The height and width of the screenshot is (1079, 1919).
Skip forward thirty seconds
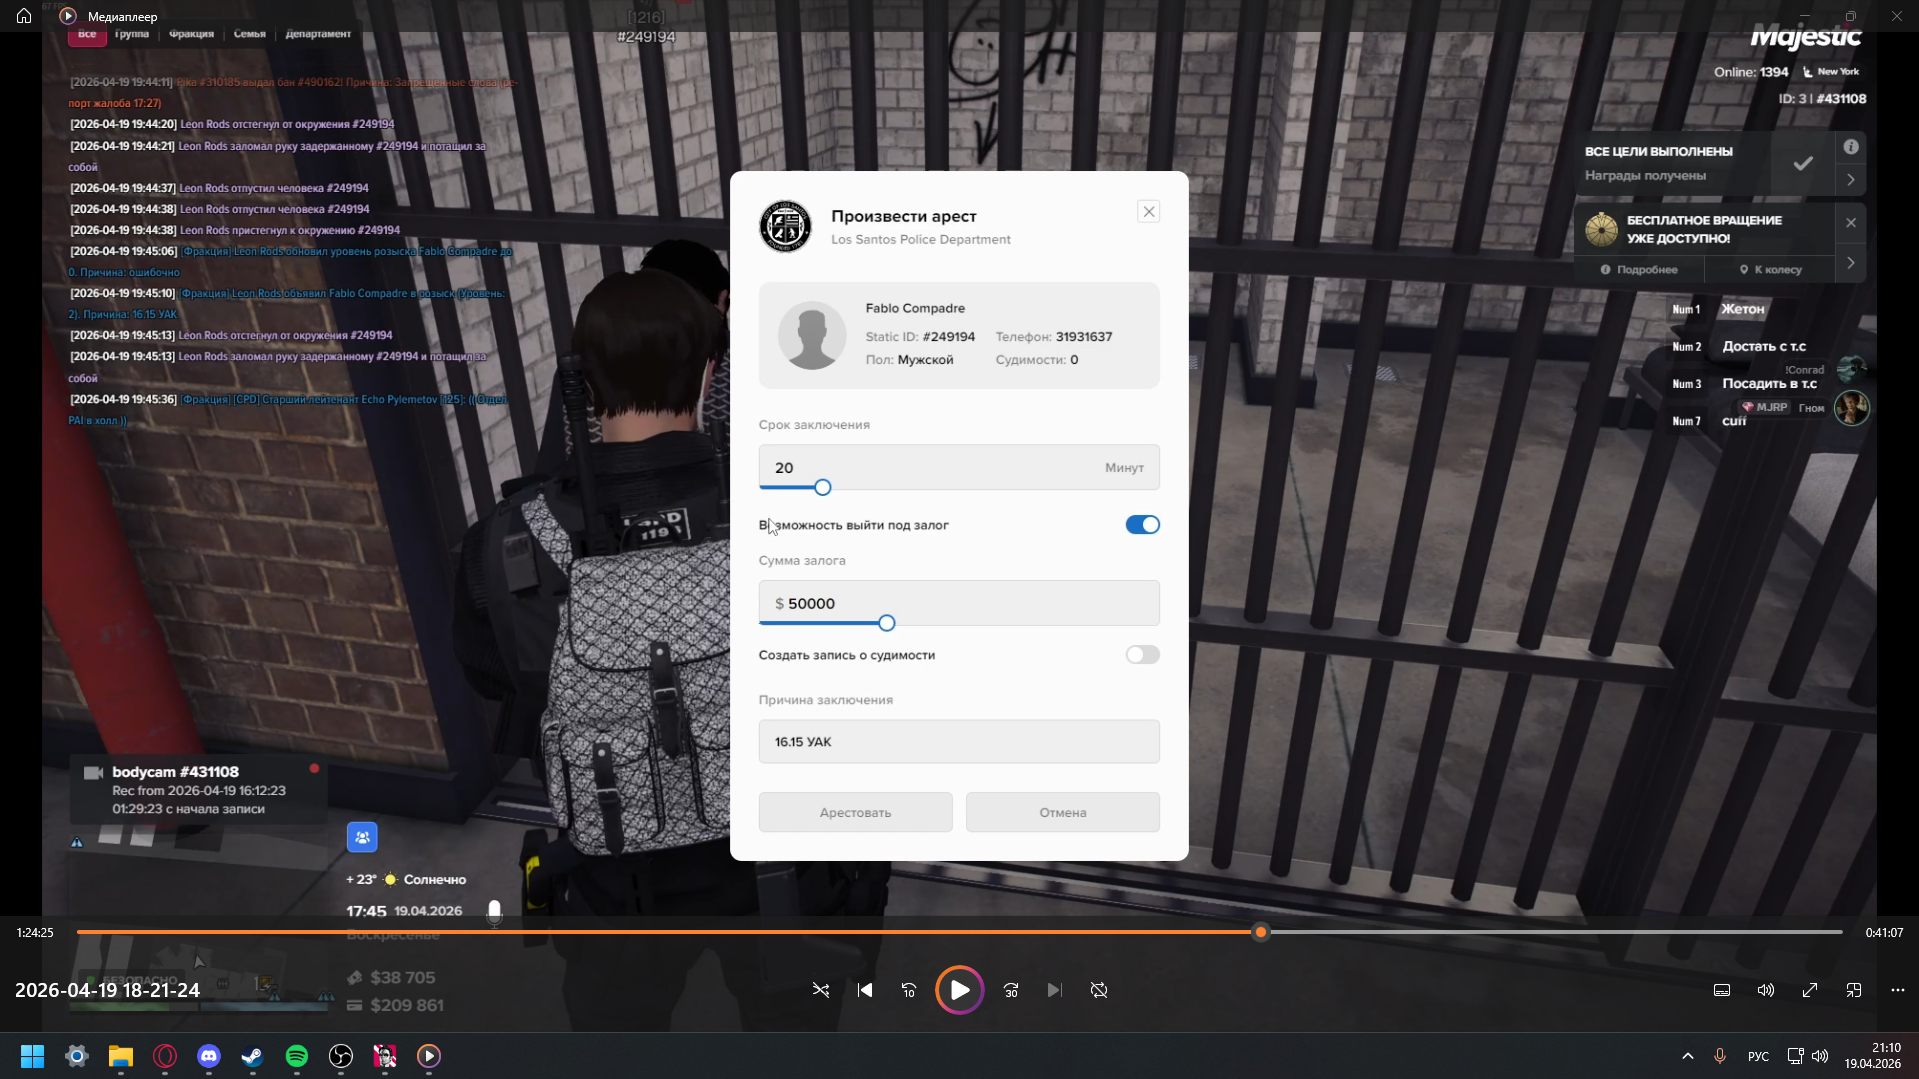[x=1011, y=990]
